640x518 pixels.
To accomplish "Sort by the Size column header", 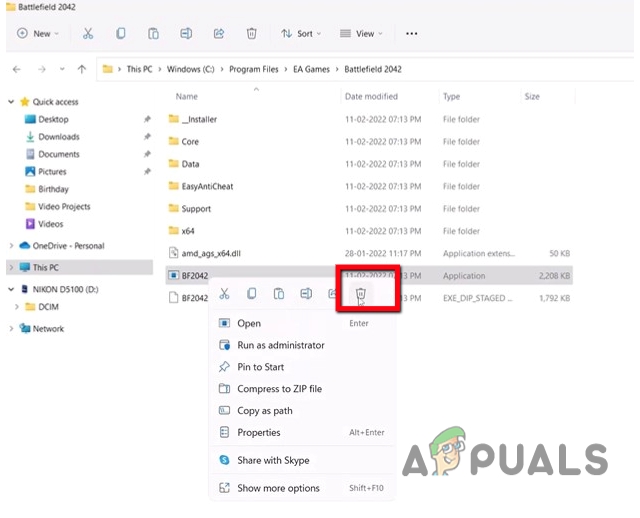I will coord(532,97).
